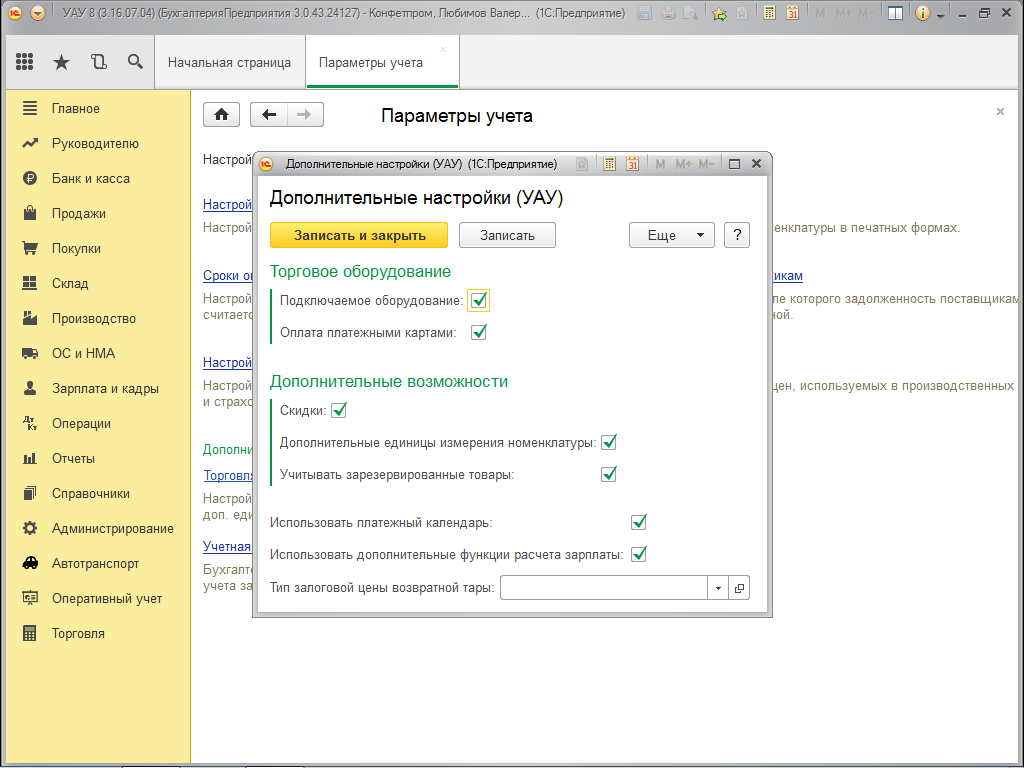Screen dimensions: 1024x768
Task: Open calculator icon in dialog title bar
Action: (608, 164)
